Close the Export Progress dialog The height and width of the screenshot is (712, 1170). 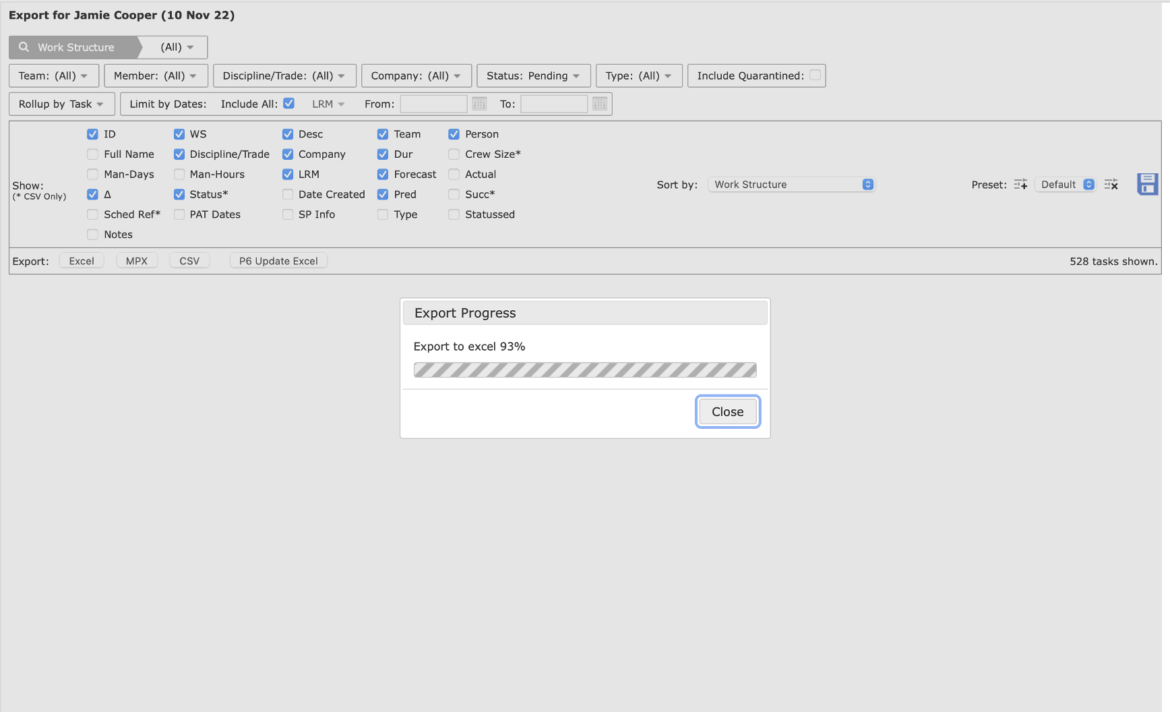[728, 412]
